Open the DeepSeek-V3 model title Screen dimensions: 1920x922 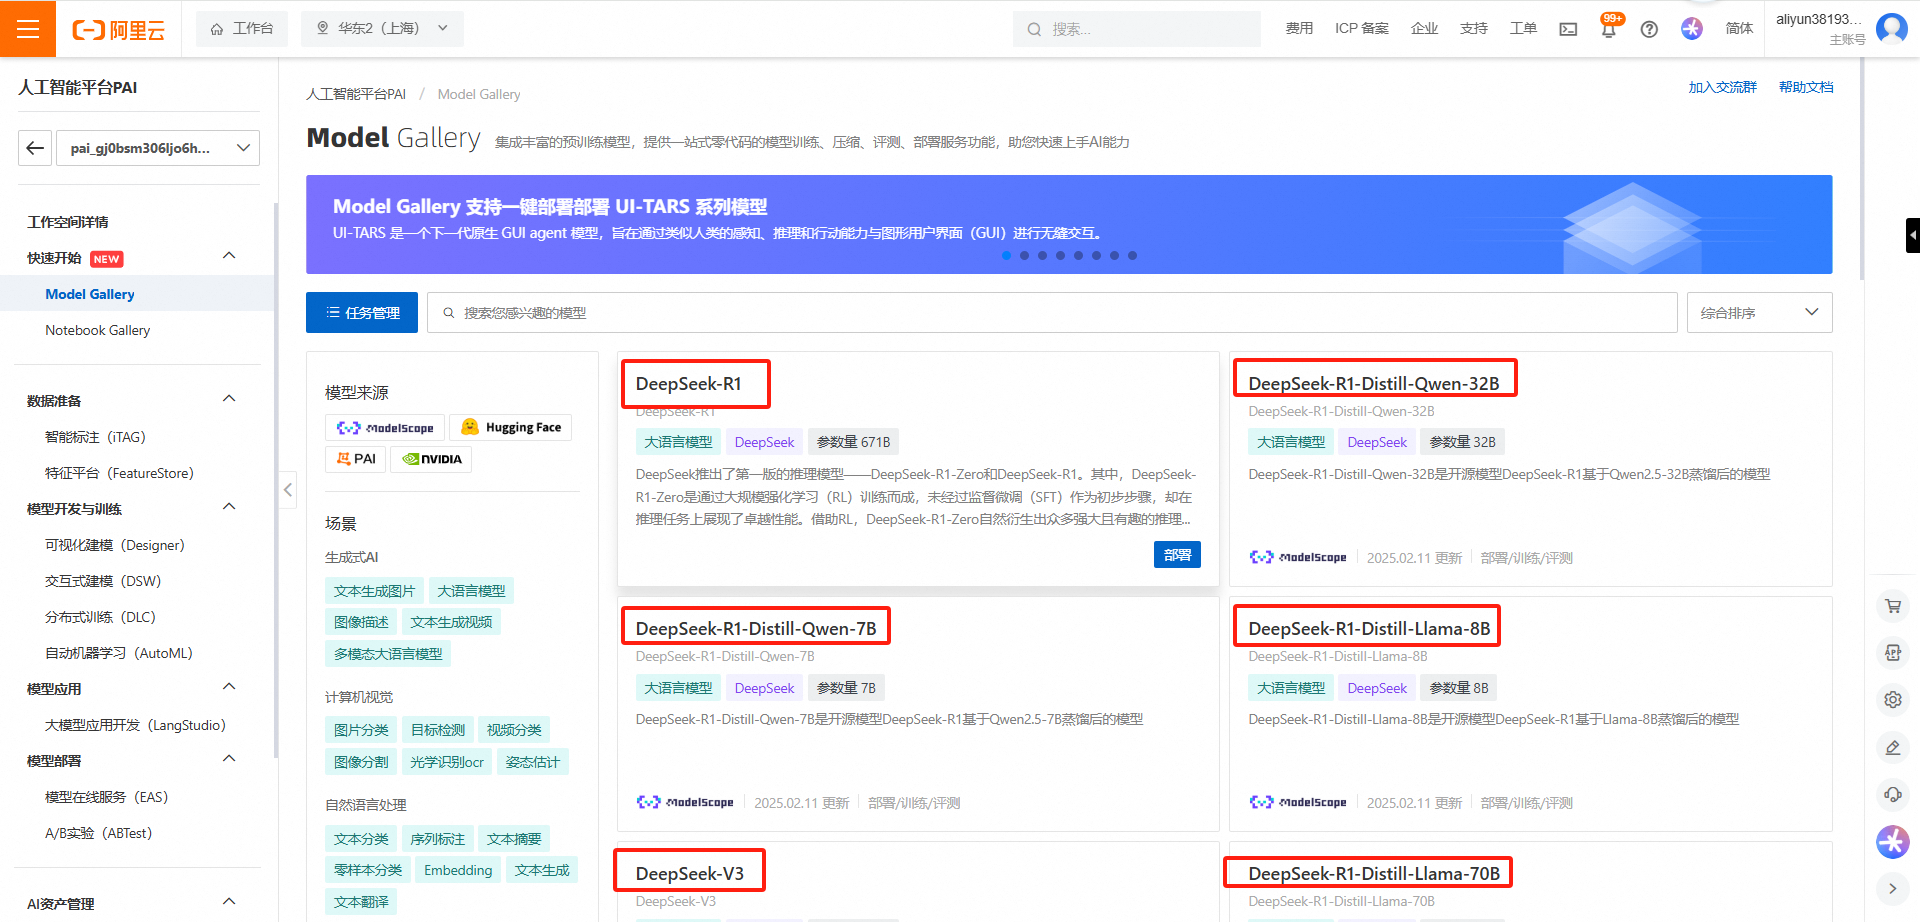tap(690, 873)
